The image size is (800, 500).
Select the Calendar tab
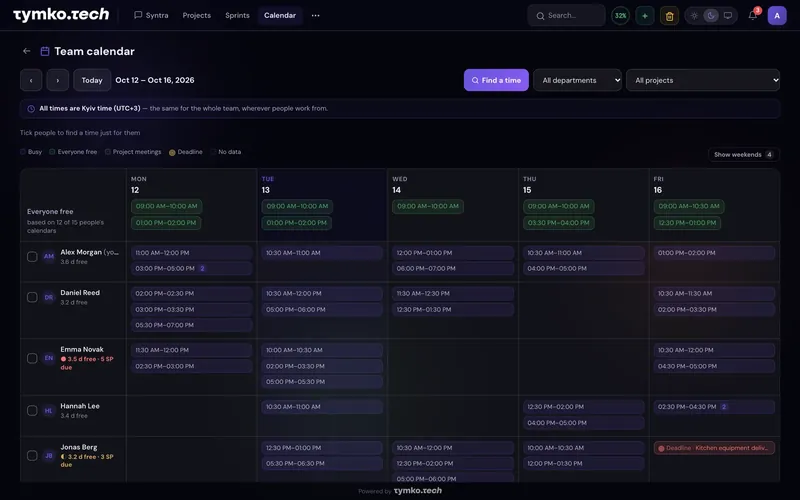pyautogui.click(x=280, y=15)
